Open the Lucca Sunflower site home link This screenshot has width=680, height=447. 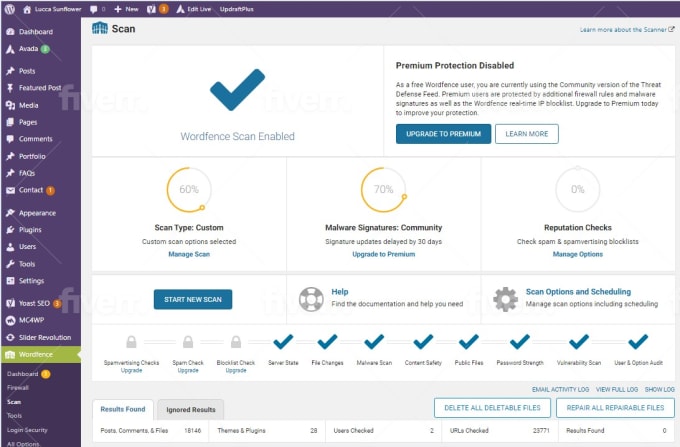[x=52, y=9]
